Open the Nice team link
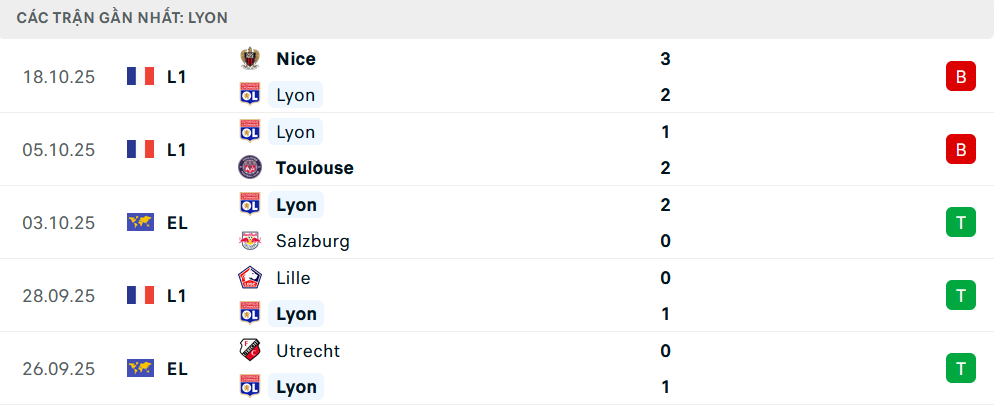 click(x=296, y=59)
